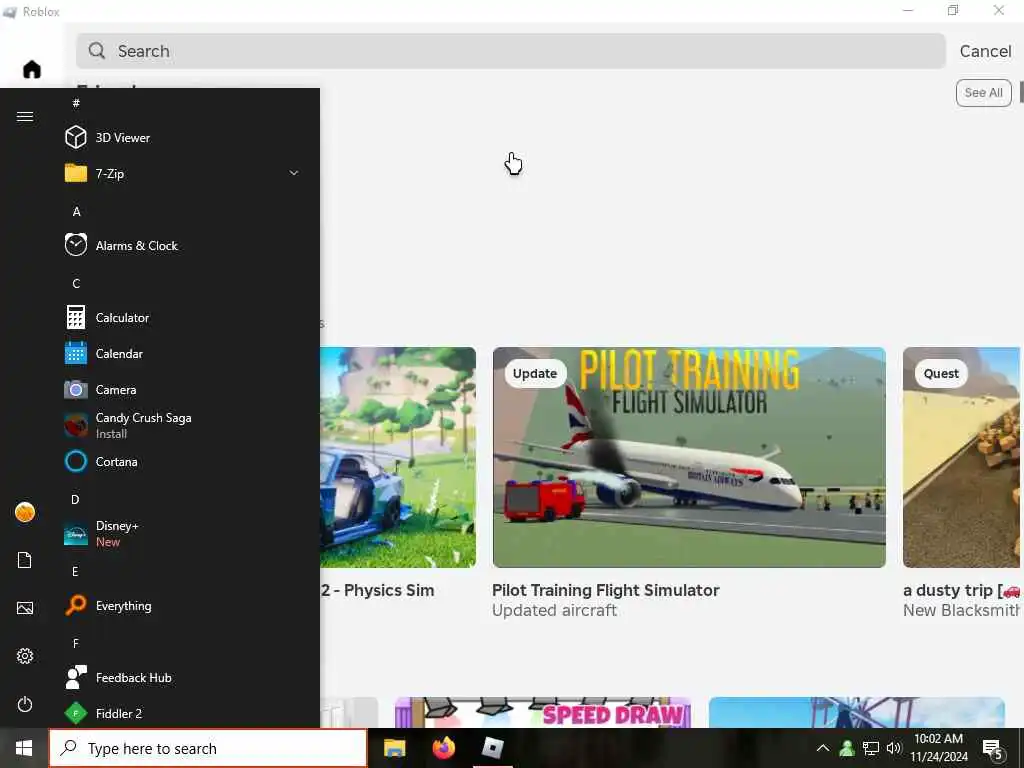Open a dusty trip game thumbnail
1024x768 pixels.
point(961,457)
